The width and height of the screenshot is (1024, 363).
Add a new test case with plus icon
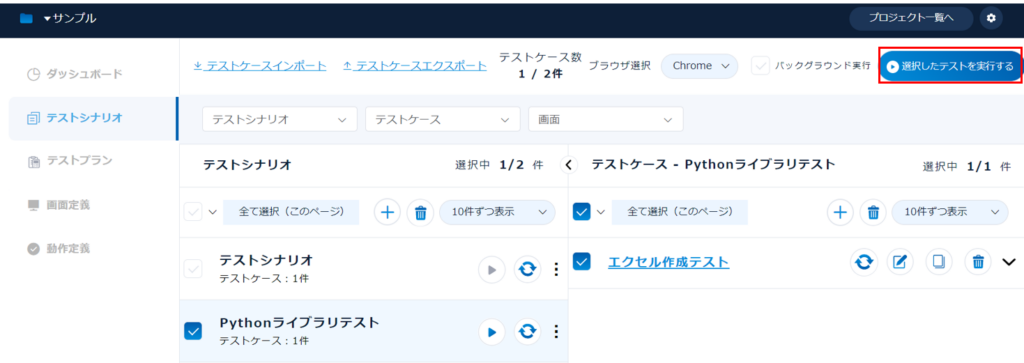point(840,212)
